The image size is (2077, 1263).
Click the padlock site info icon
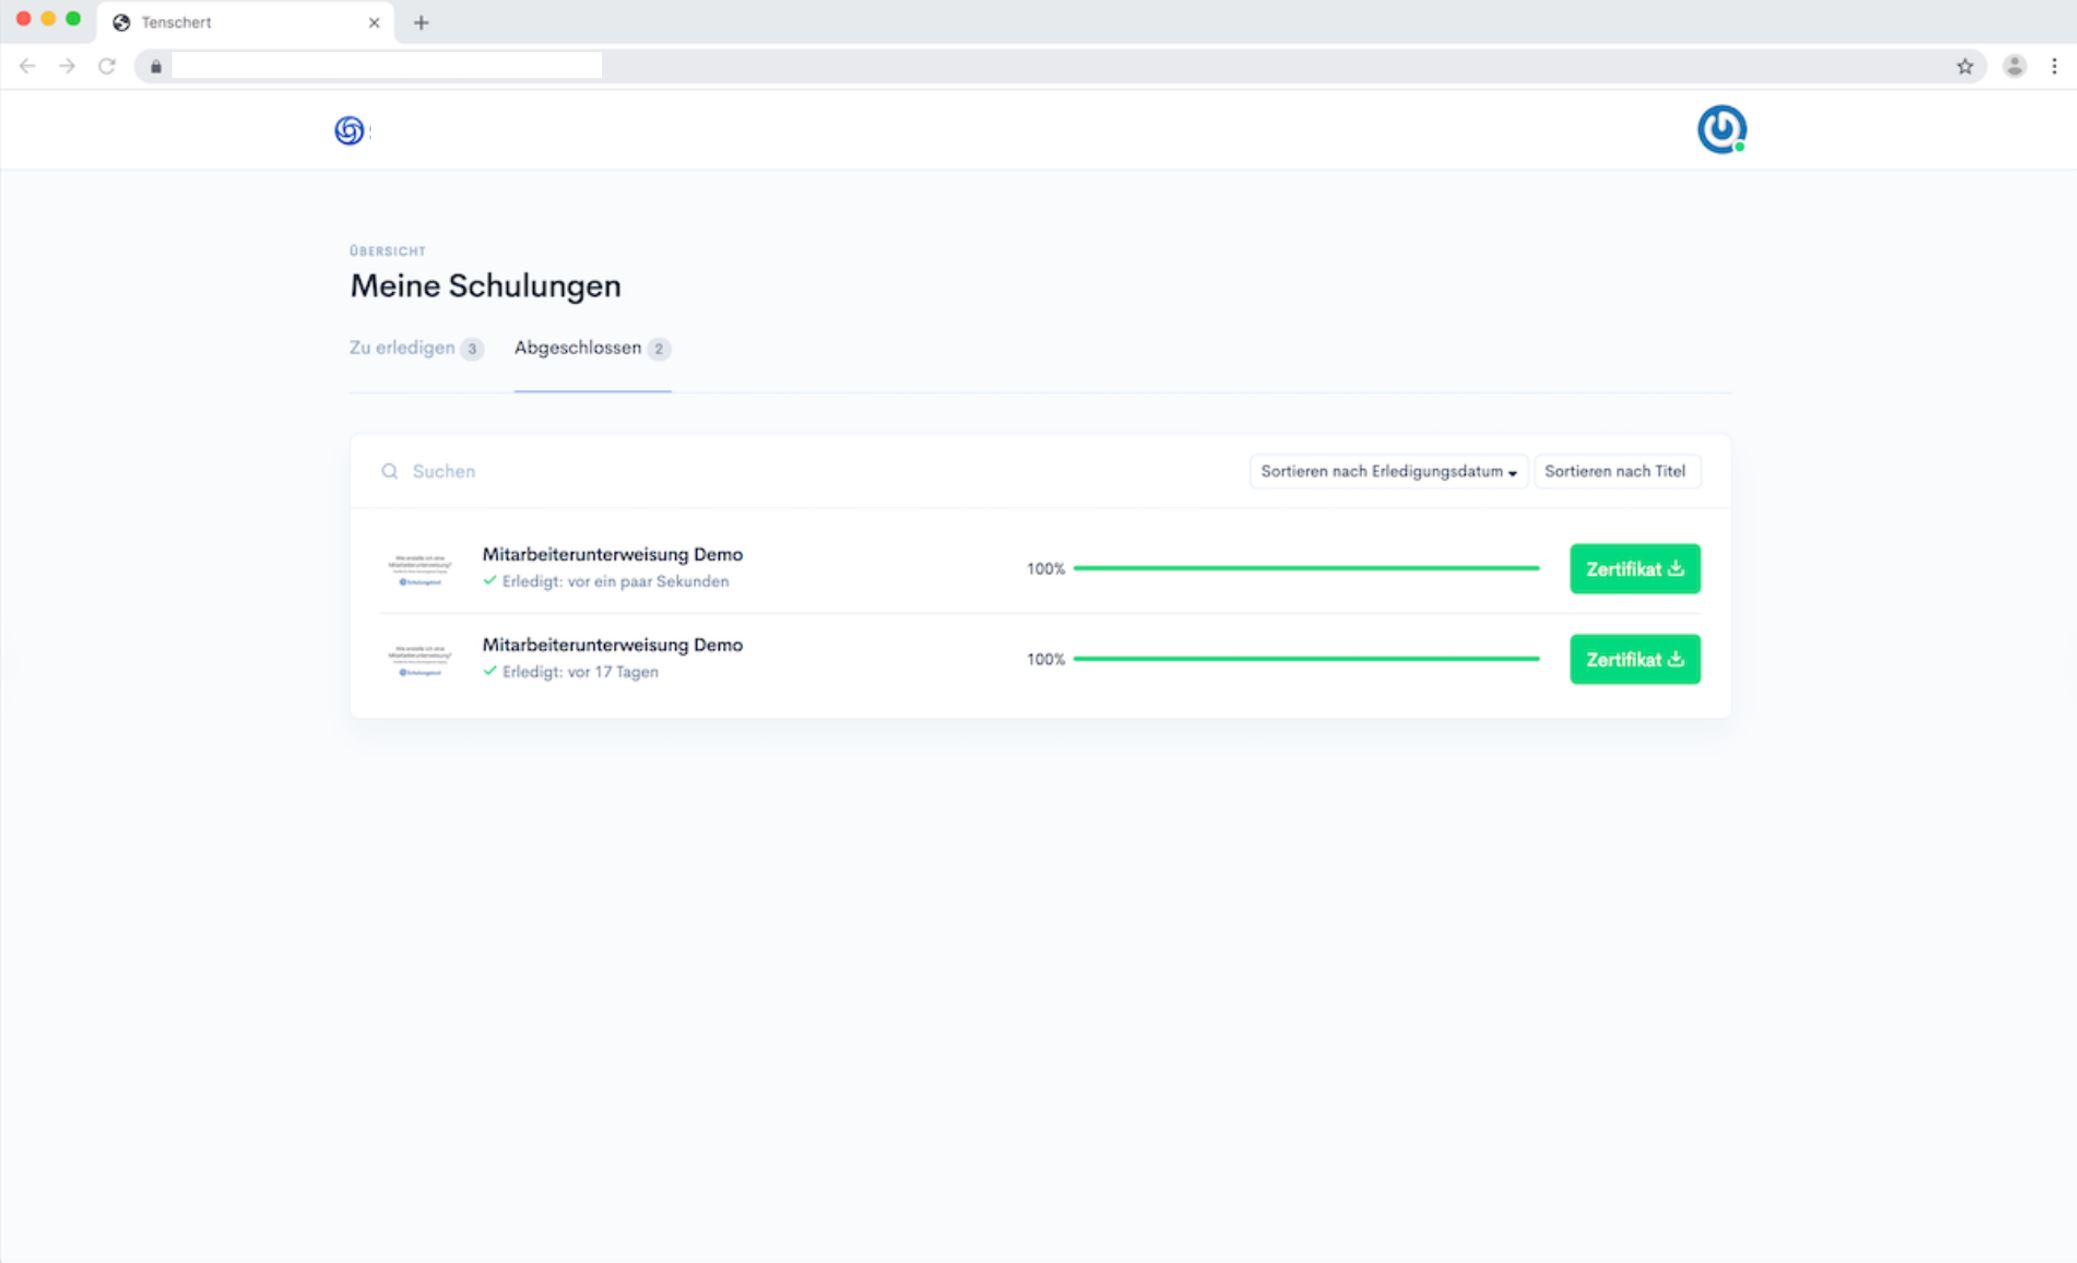[x=156, y=66]
